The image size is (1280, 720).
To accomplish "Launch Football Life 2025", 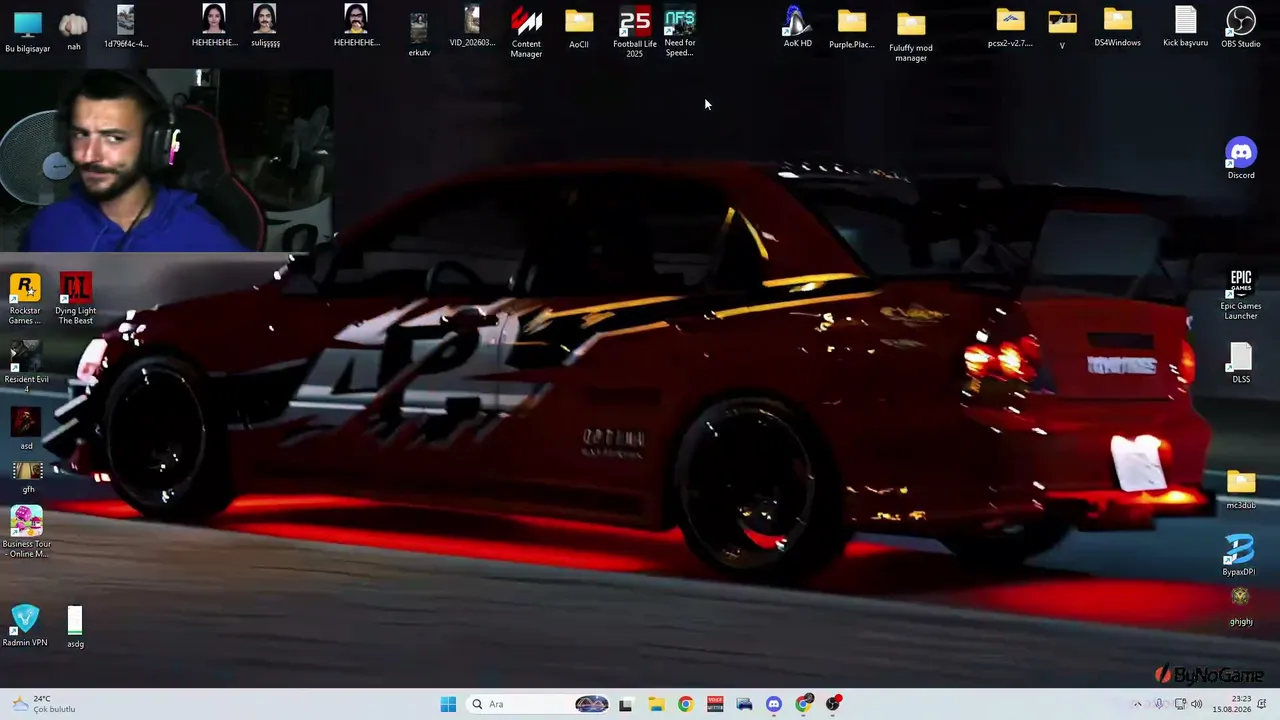I will pos(635,33).
